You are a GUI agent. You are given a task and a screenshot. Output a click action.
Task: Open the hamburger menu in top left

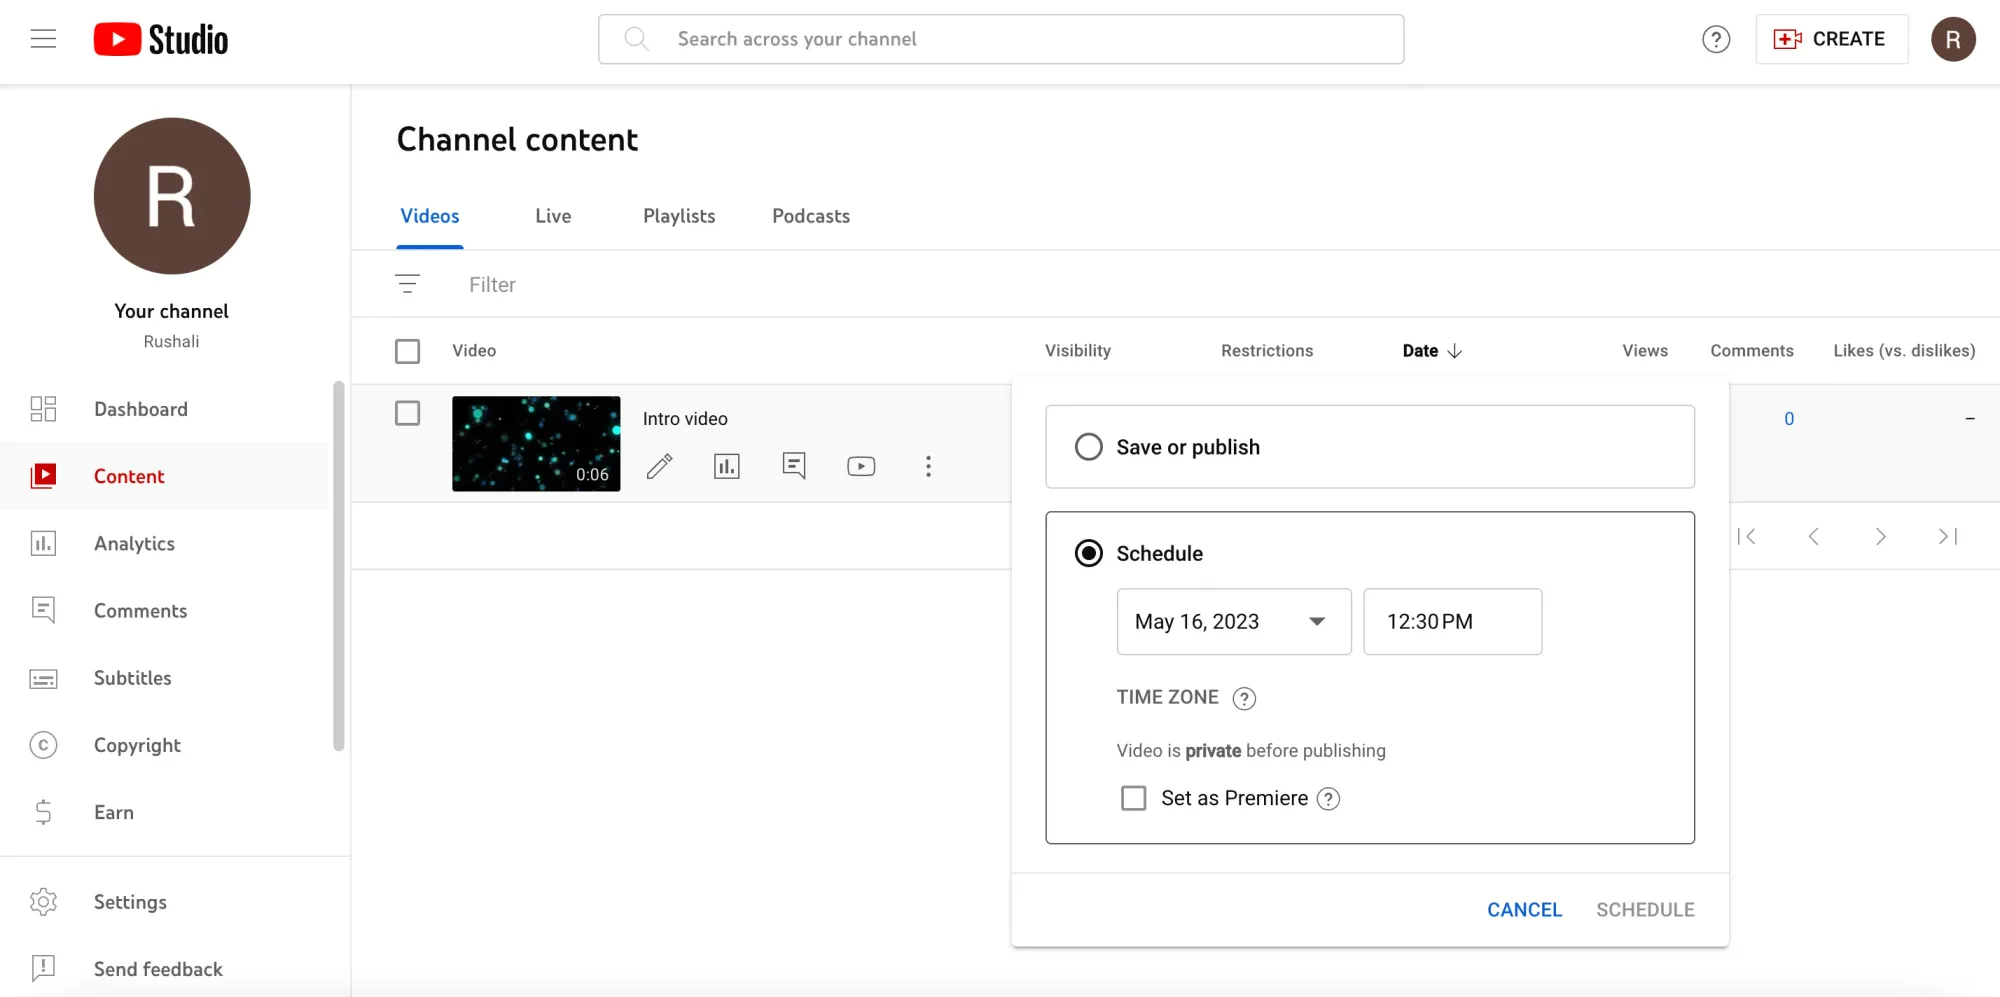click(x=43, y=39)
